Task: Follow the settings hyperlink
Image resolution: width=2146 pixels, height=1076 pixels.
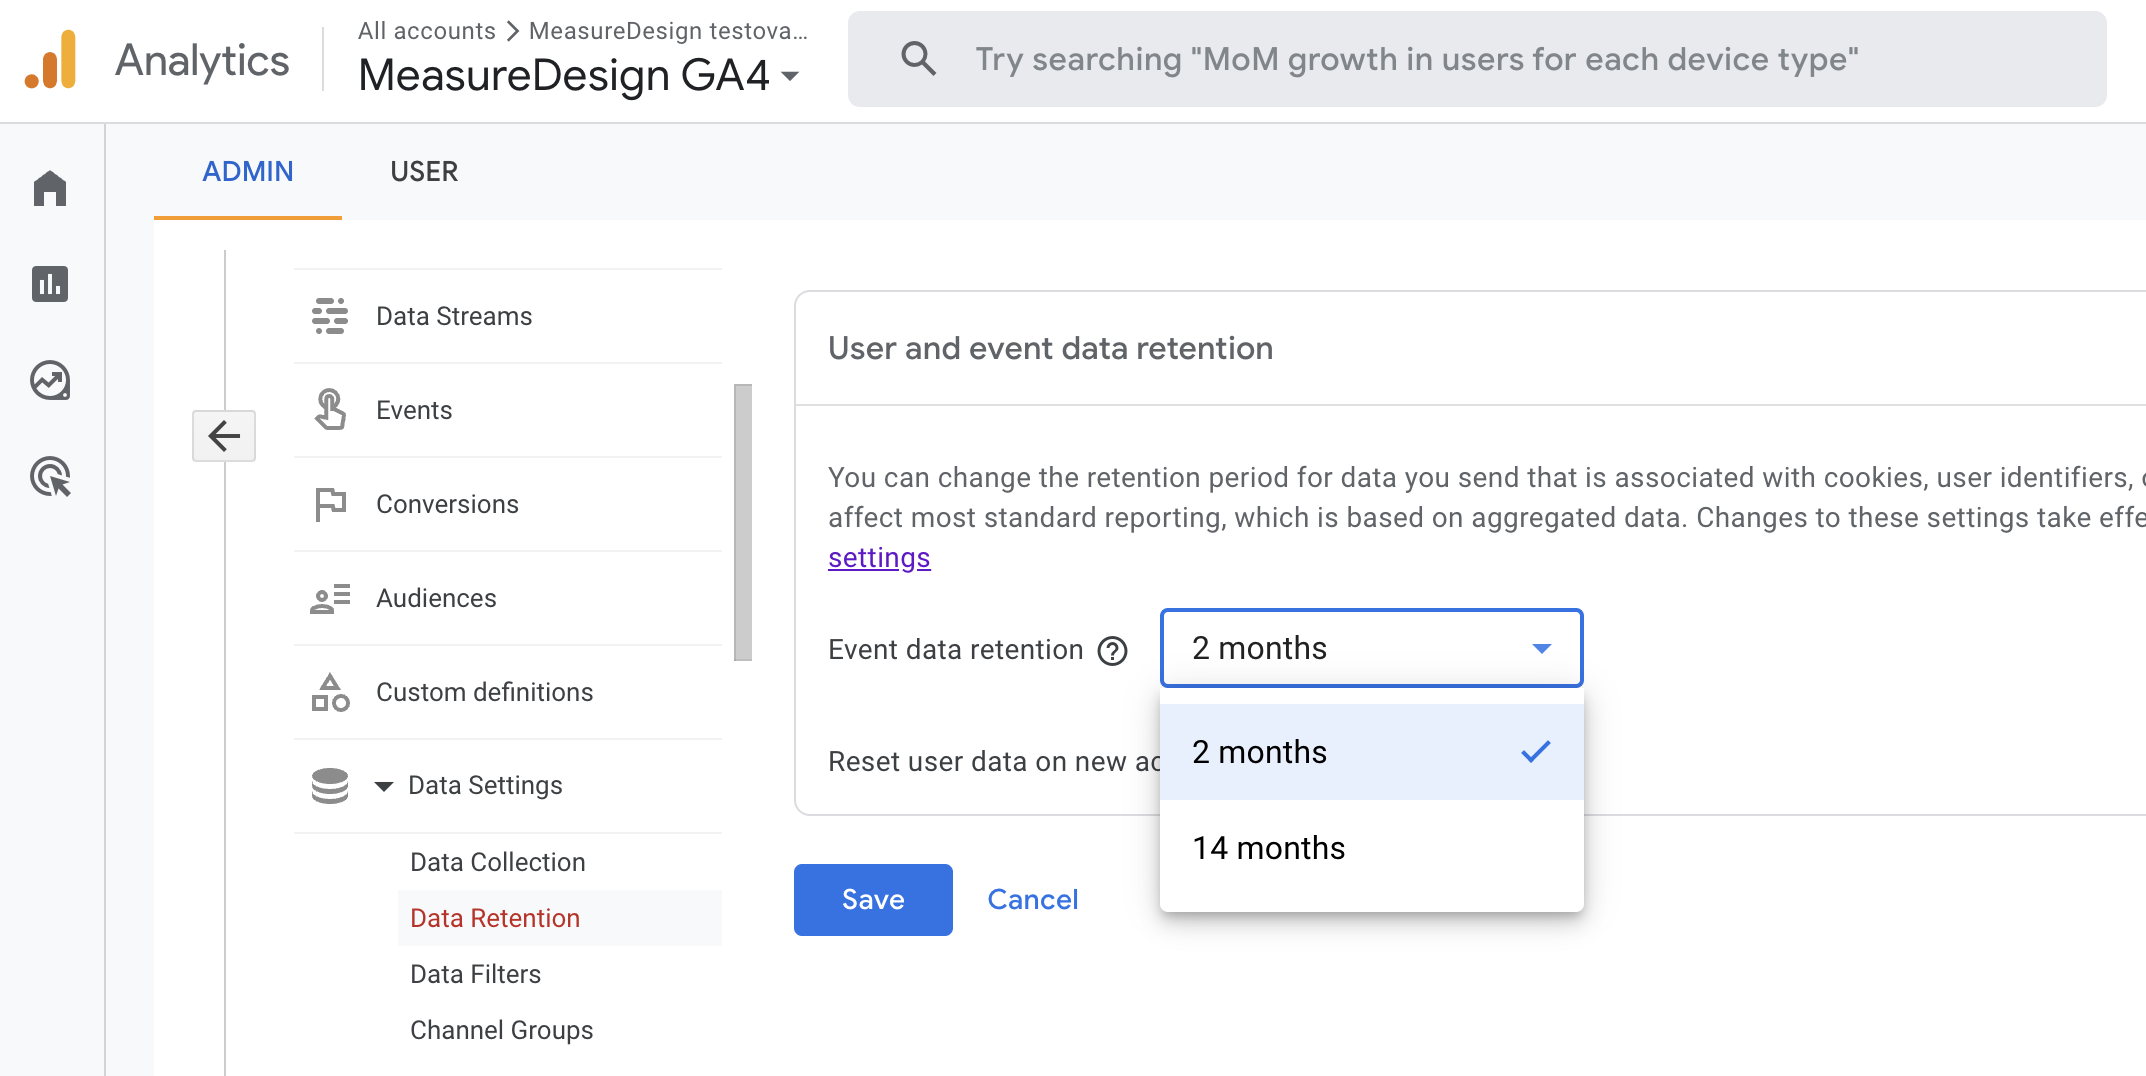Action: click(x=879, y=557)
